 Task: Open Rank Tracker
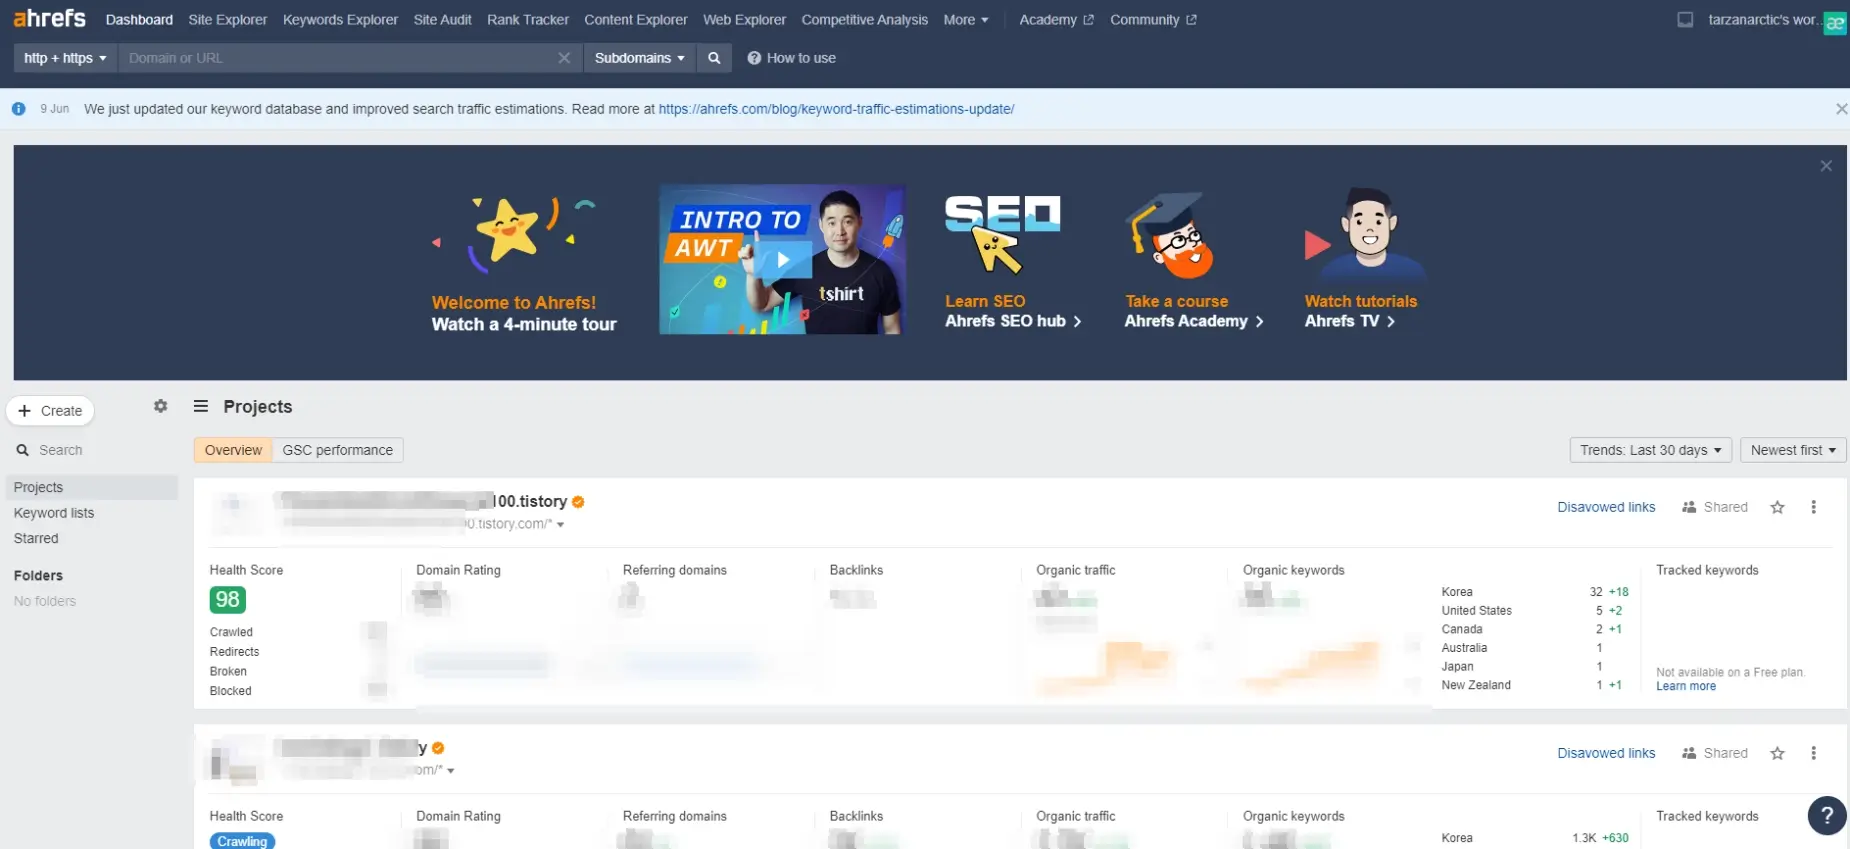pyautogui.click(x=528, y=20)
